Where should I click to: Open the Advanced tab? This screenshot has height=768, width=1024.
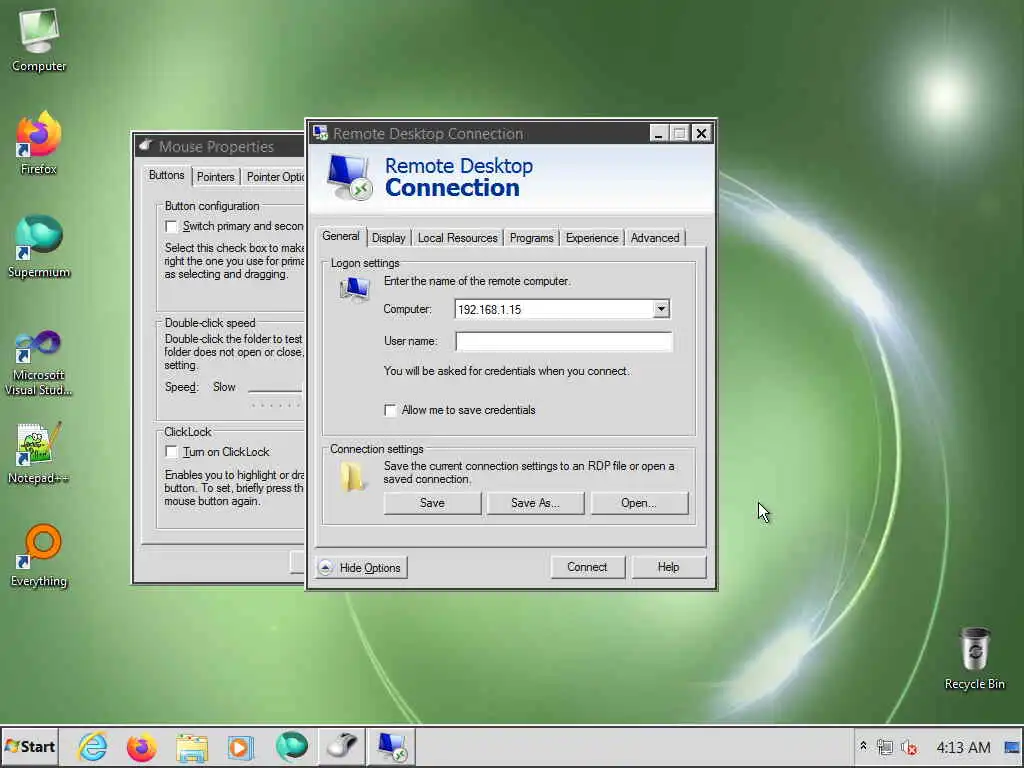pos(655,238)
